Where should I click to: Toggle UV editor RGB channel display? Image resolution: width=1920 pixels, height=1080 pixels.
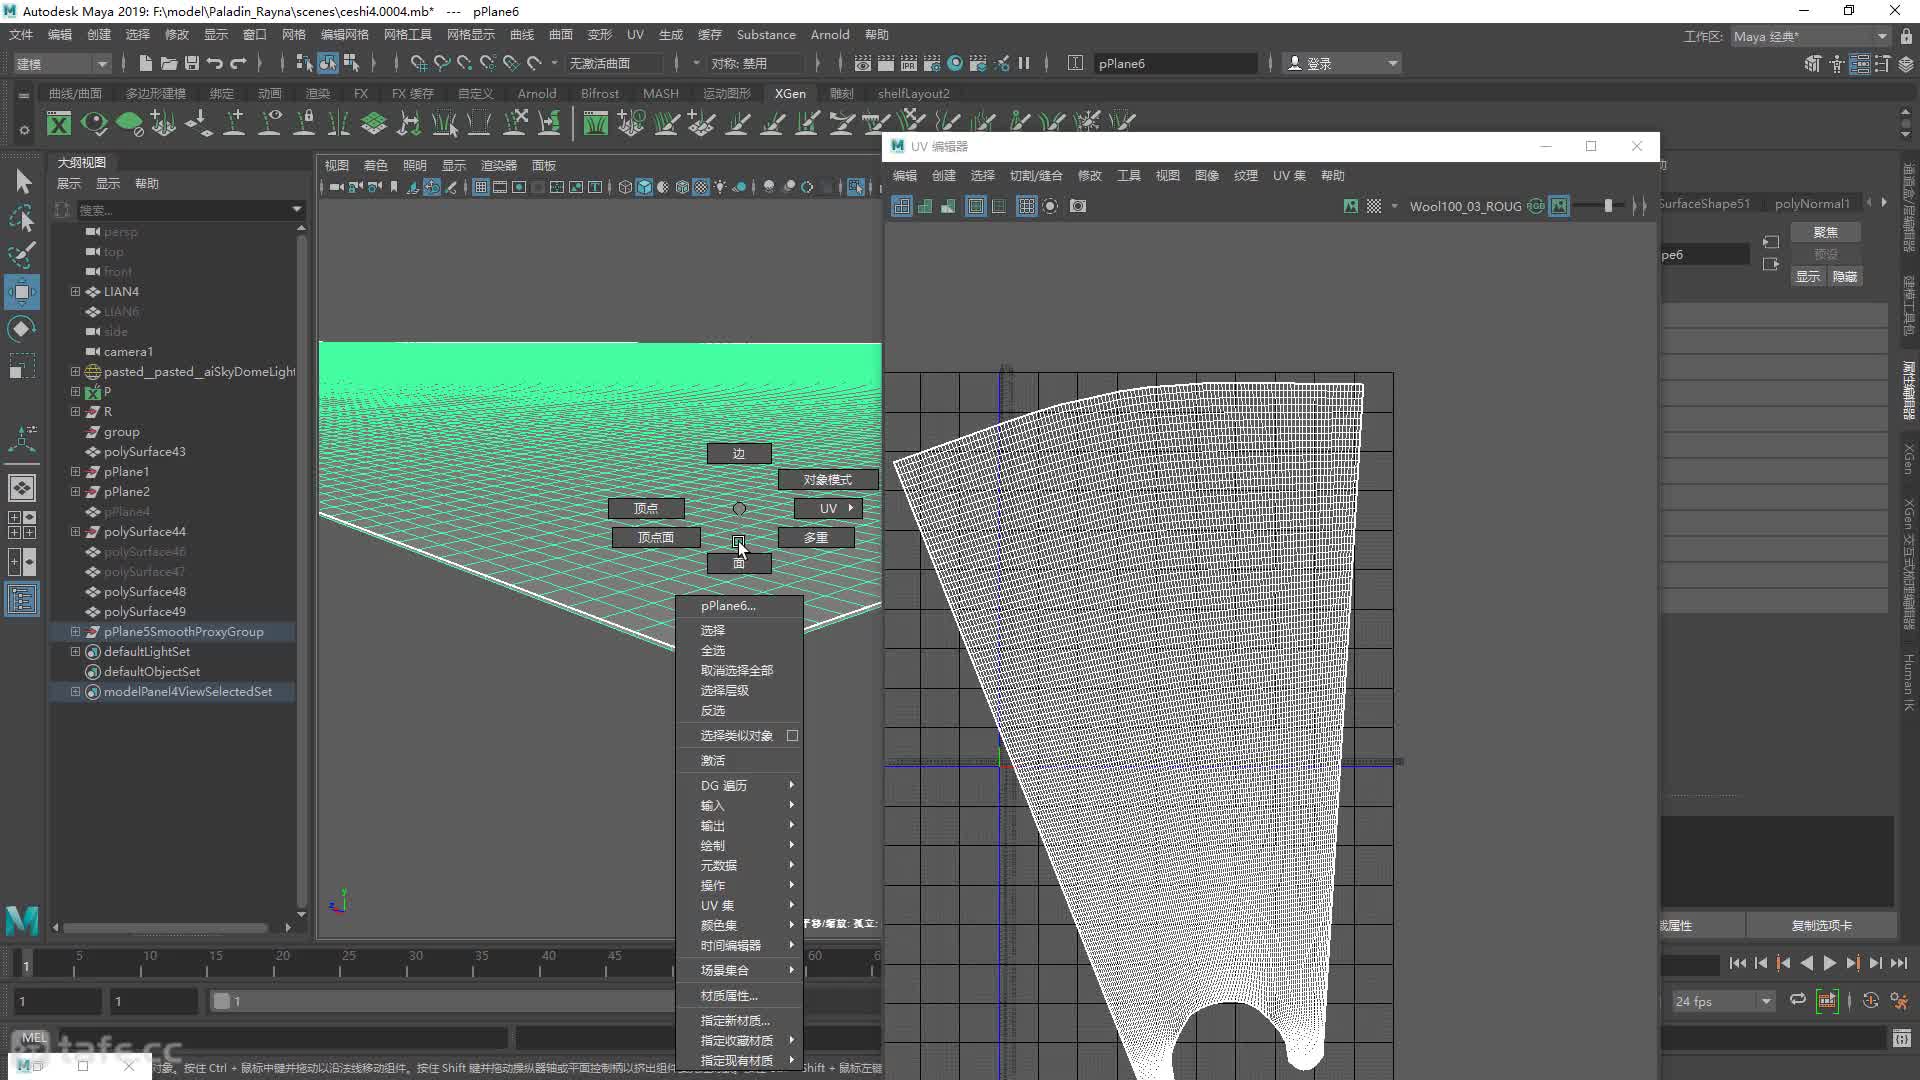pyautogui.click(x=1536, y=206)
